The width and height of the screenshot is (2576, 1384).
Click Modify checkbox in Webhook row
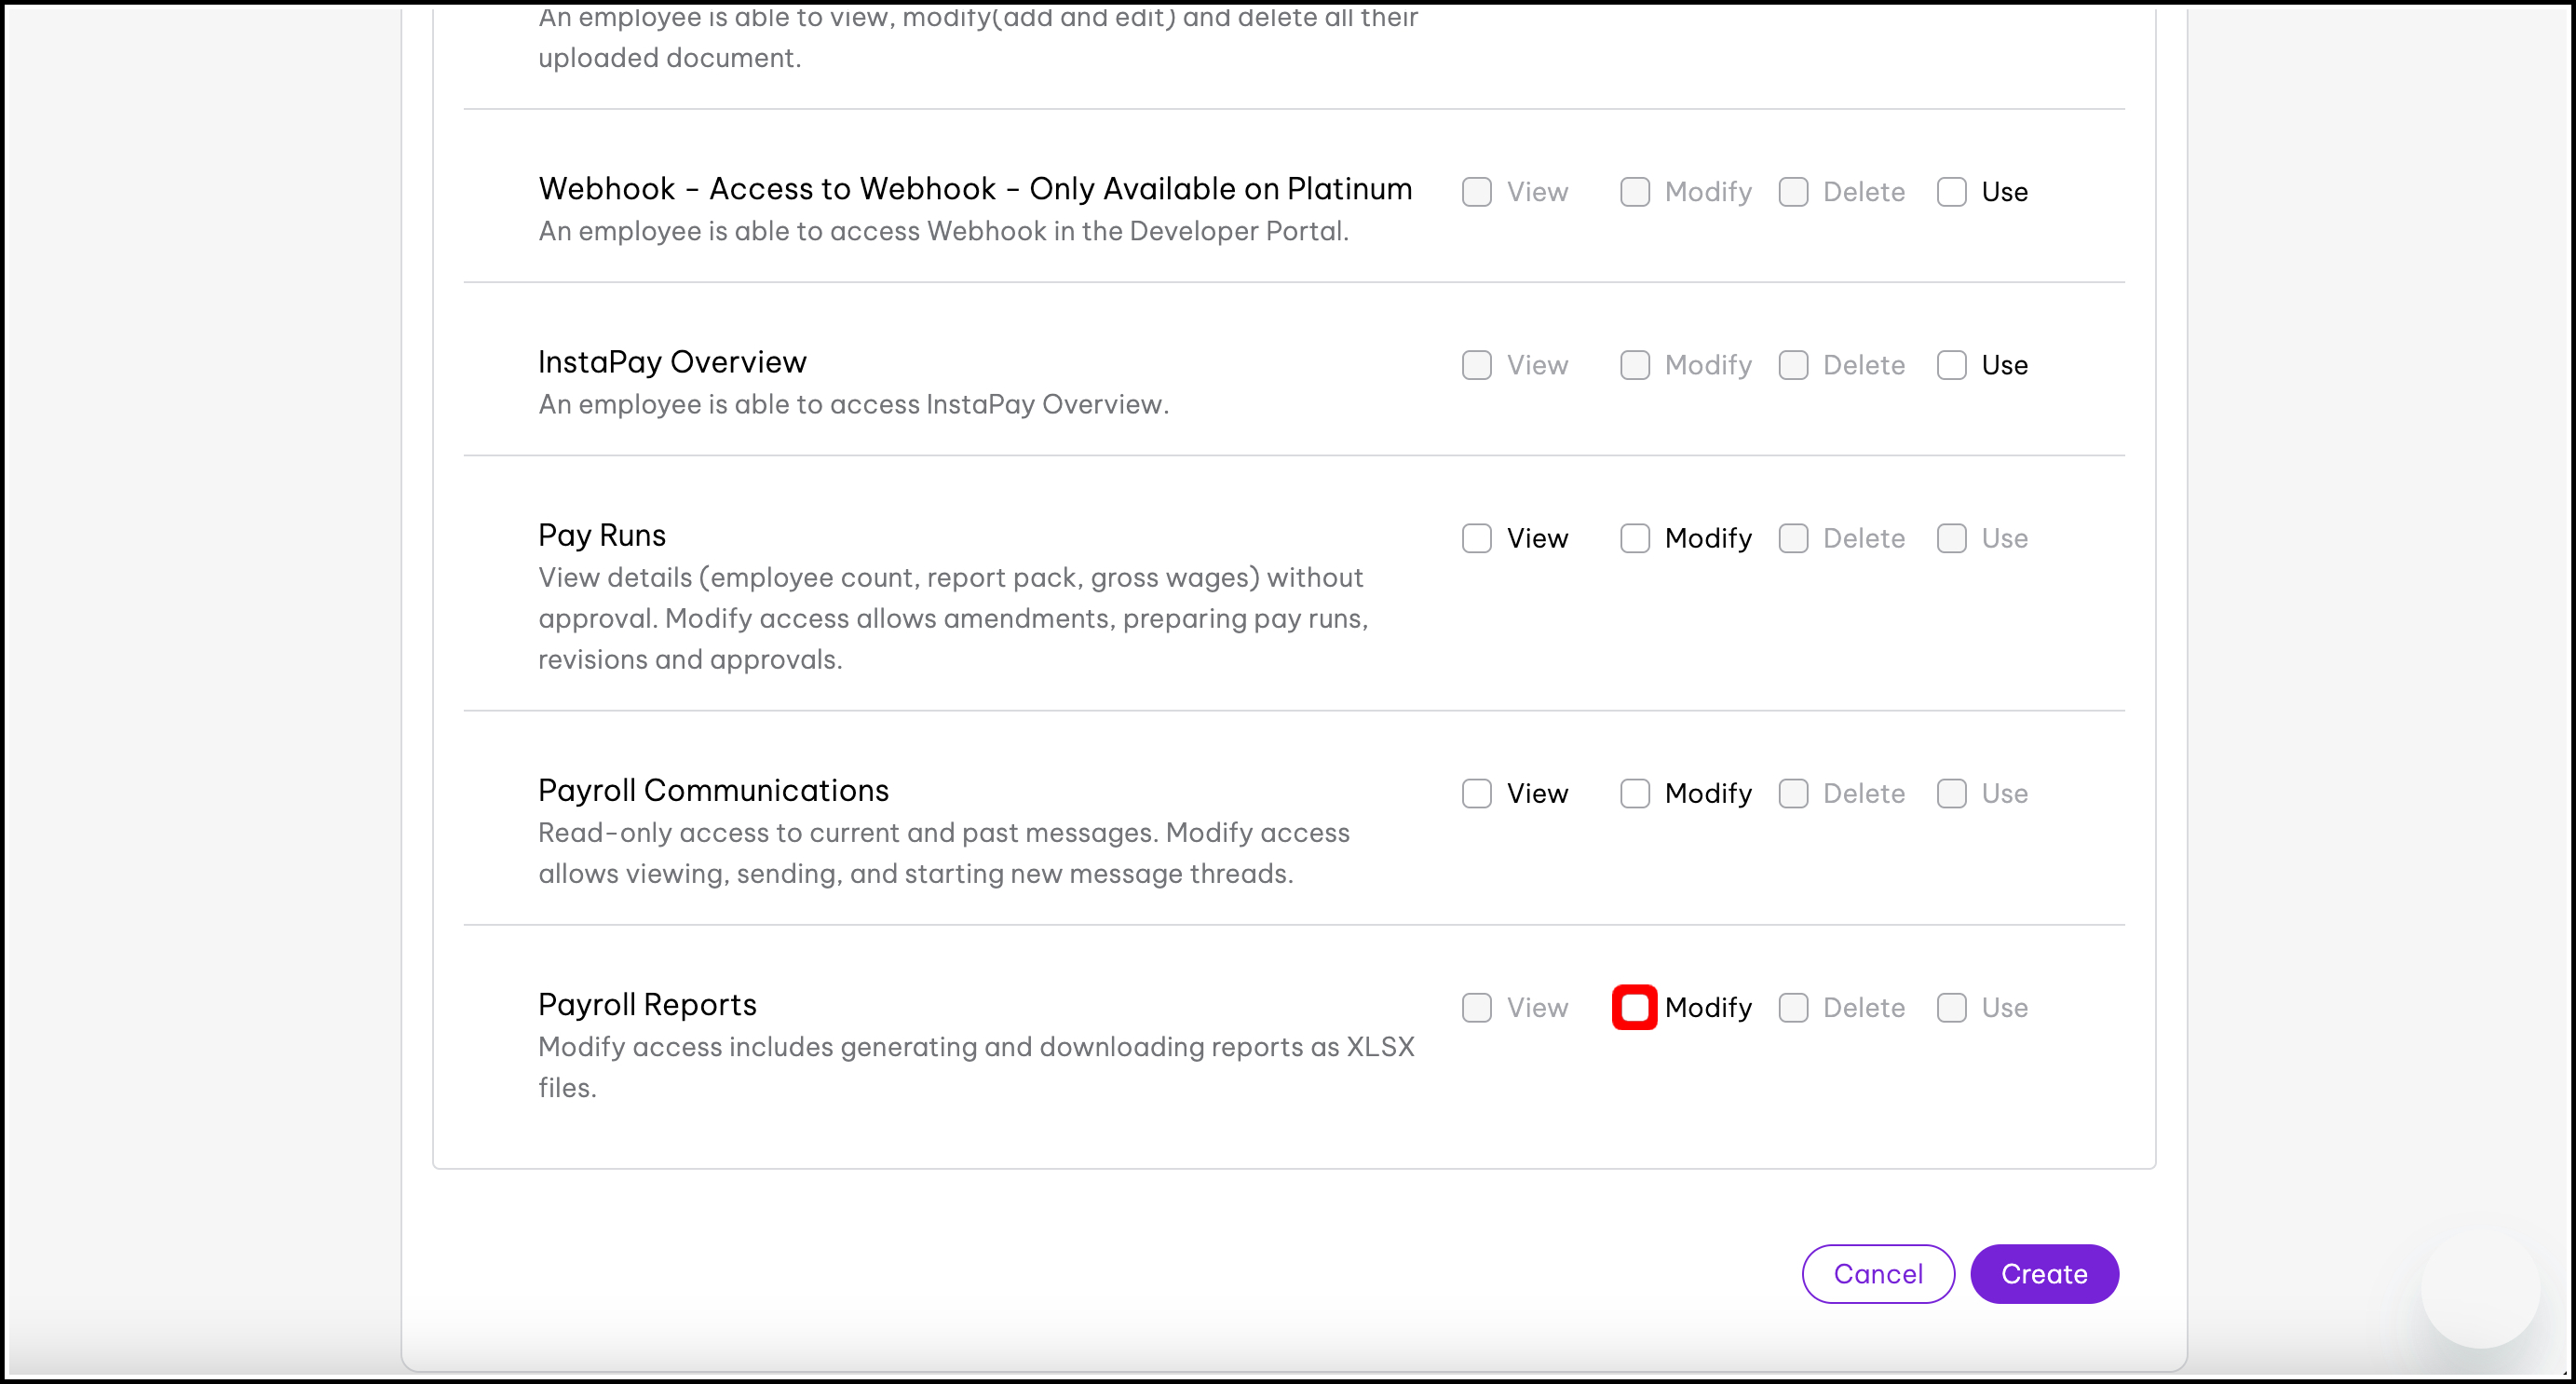coord(1635,192)
